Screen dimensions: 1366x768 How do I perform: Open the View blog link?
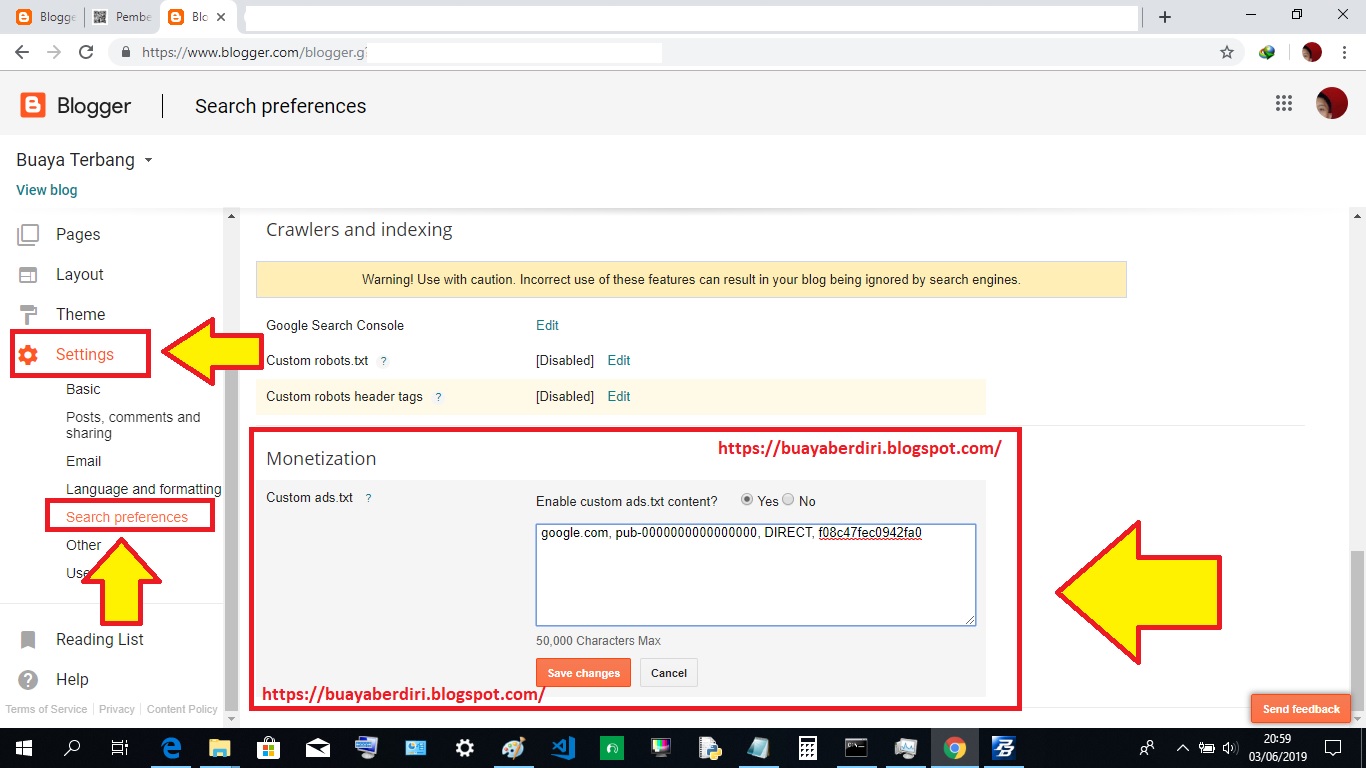pyautogui.click(x=47, y=190)
